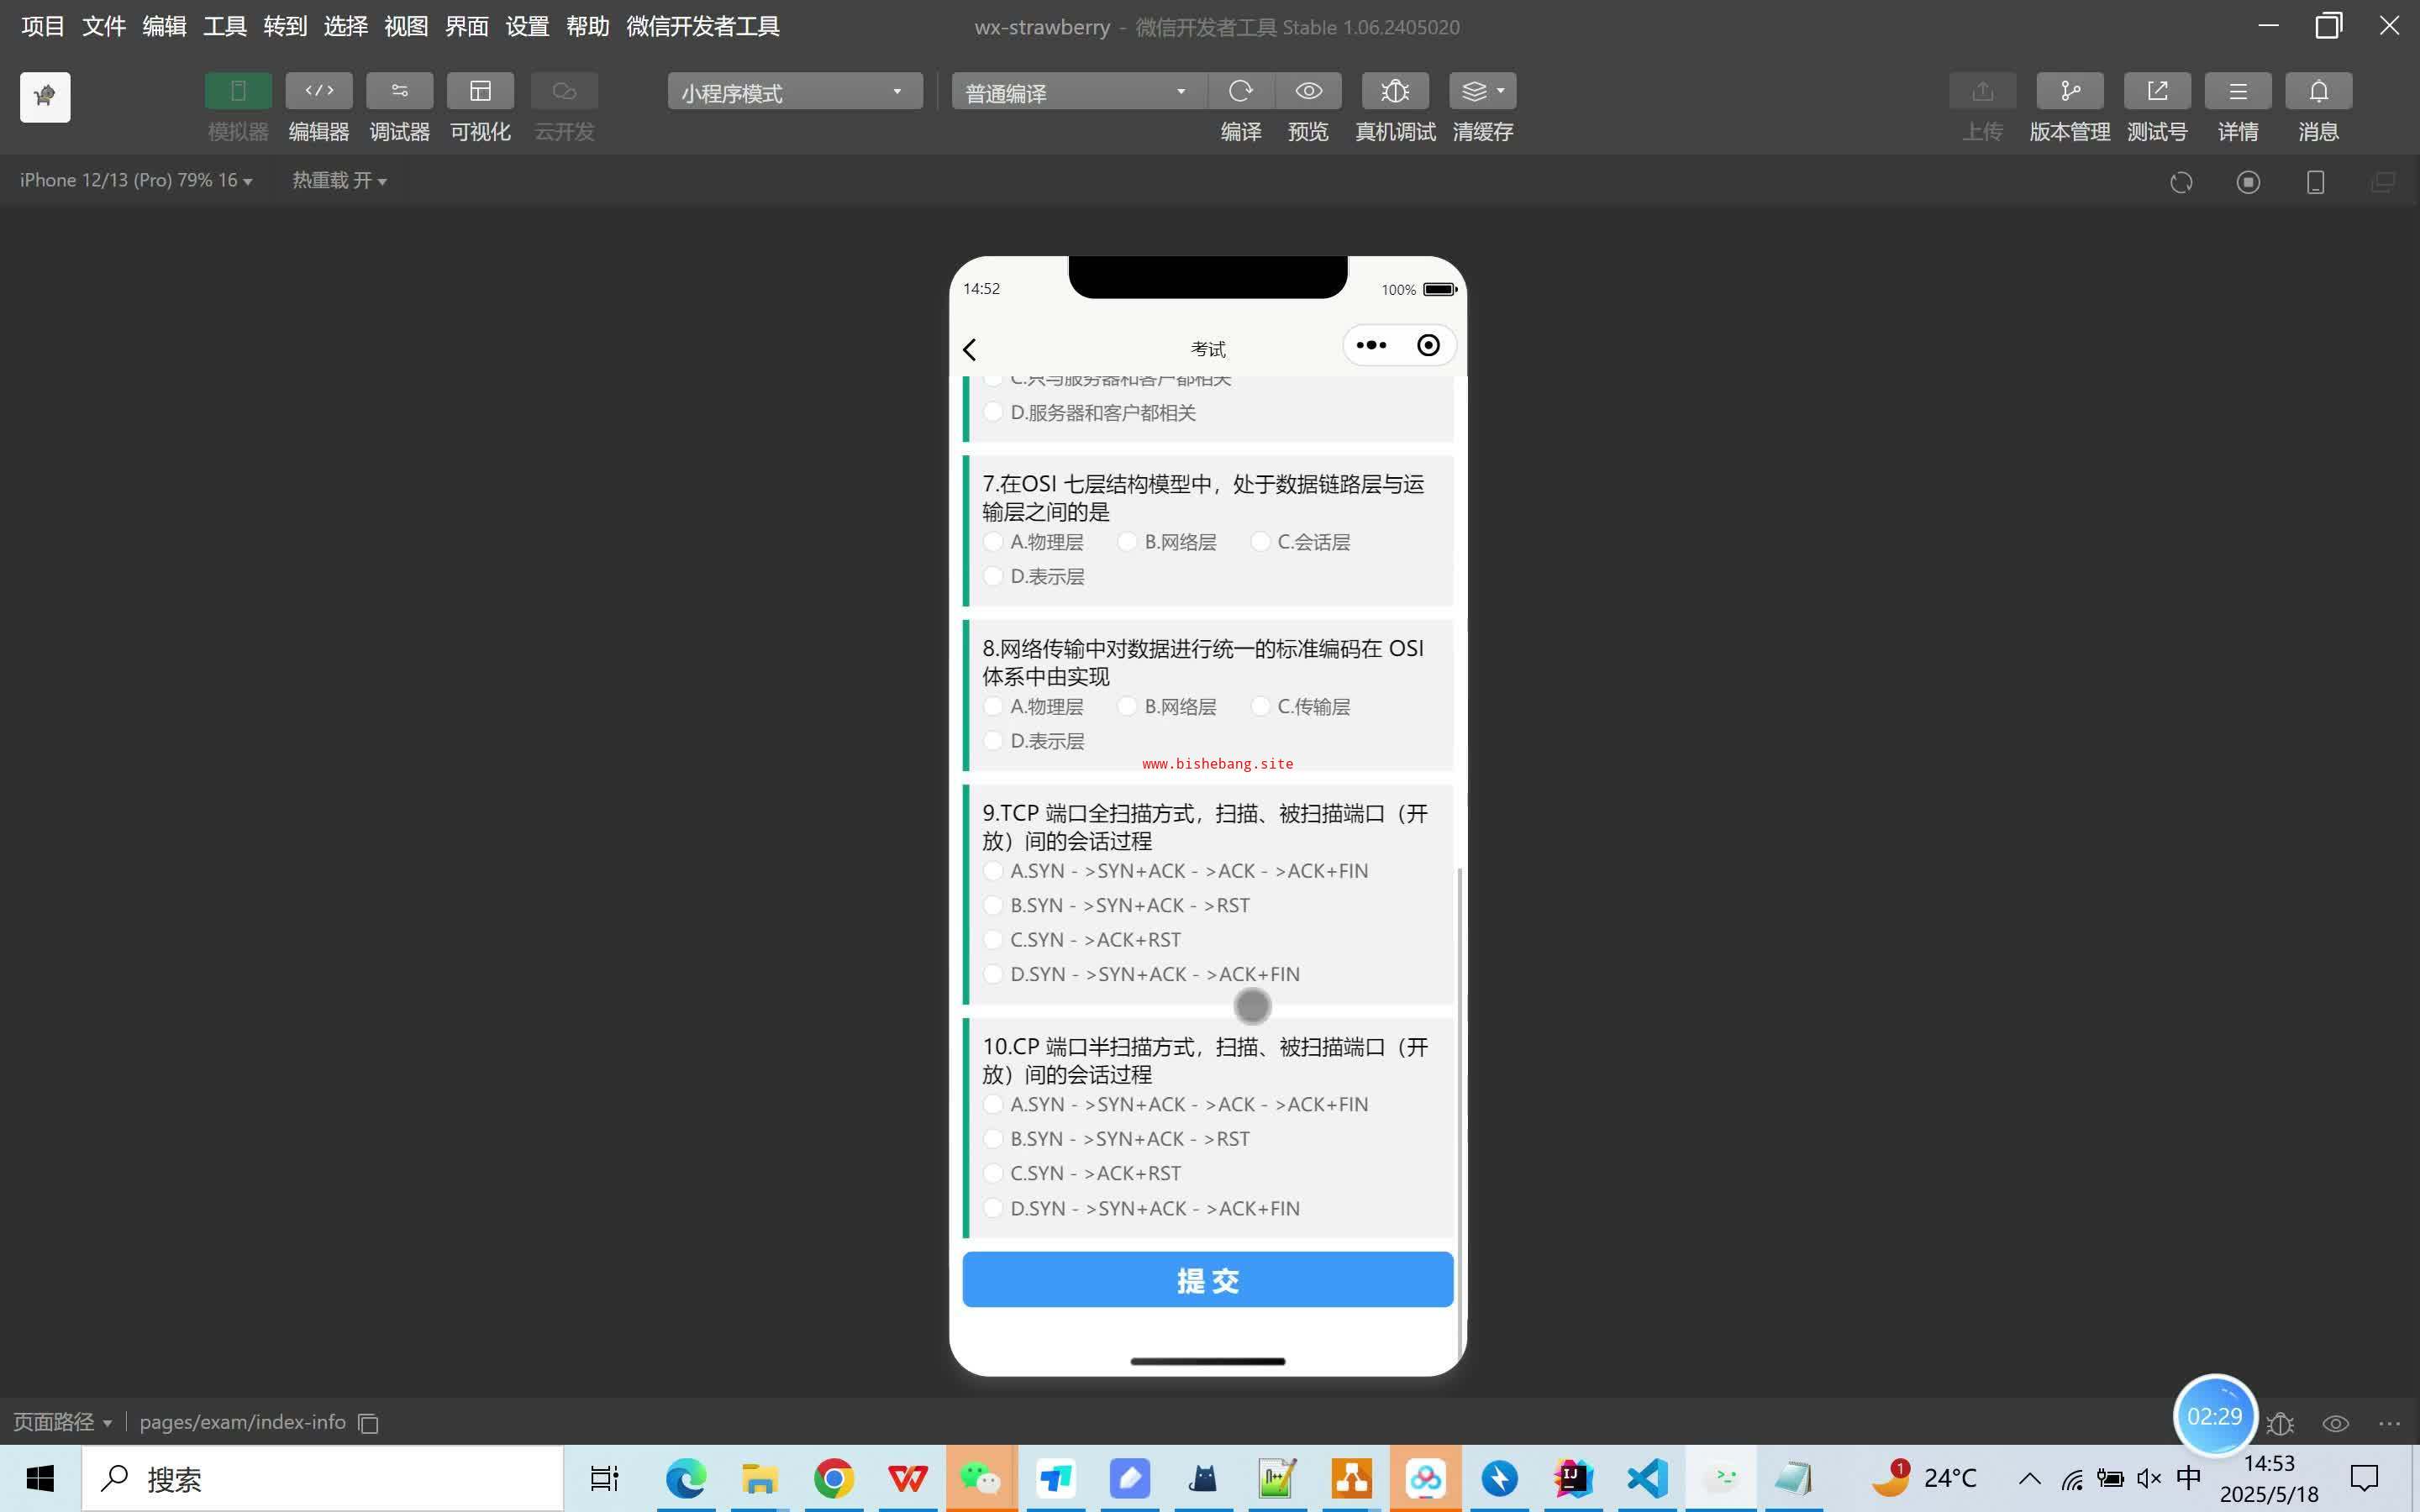Toggle the Debugger panel icon
The image size is (2420, 1512).
pos(399,91)
